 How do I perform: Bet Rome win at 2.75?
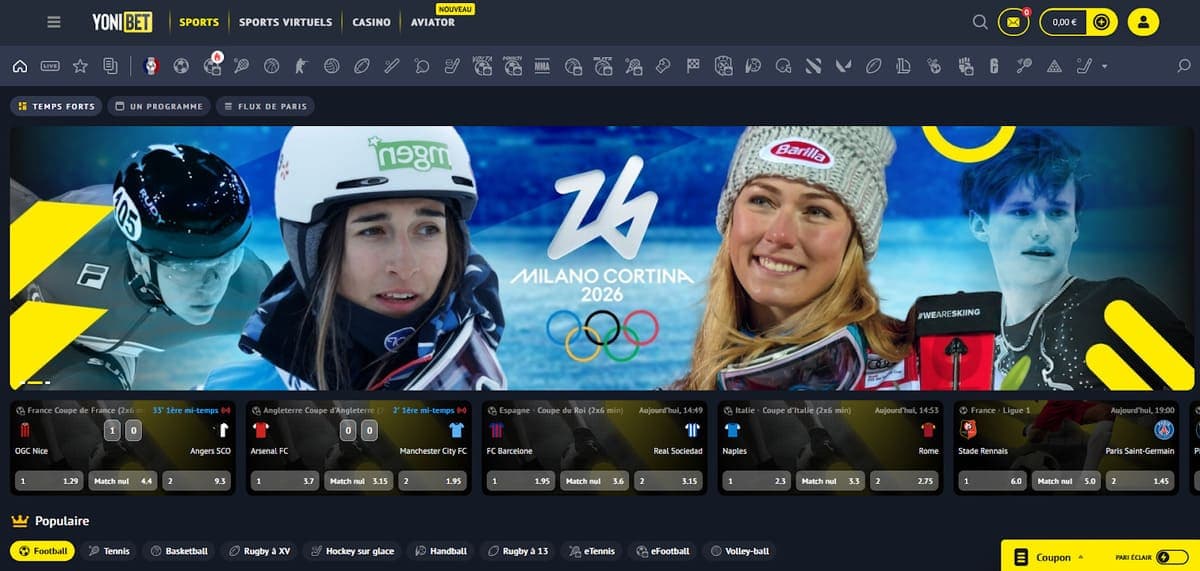point(905,481)
